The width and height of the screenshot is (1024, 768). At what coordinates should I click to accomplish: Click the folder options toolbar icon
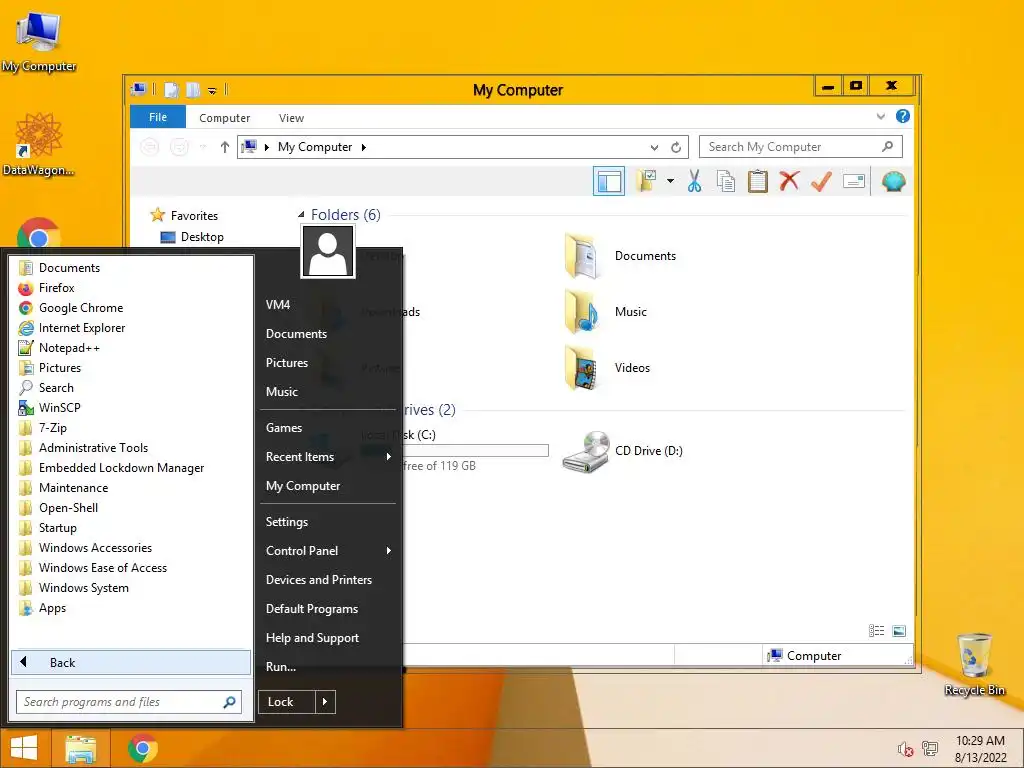point(647,180)
